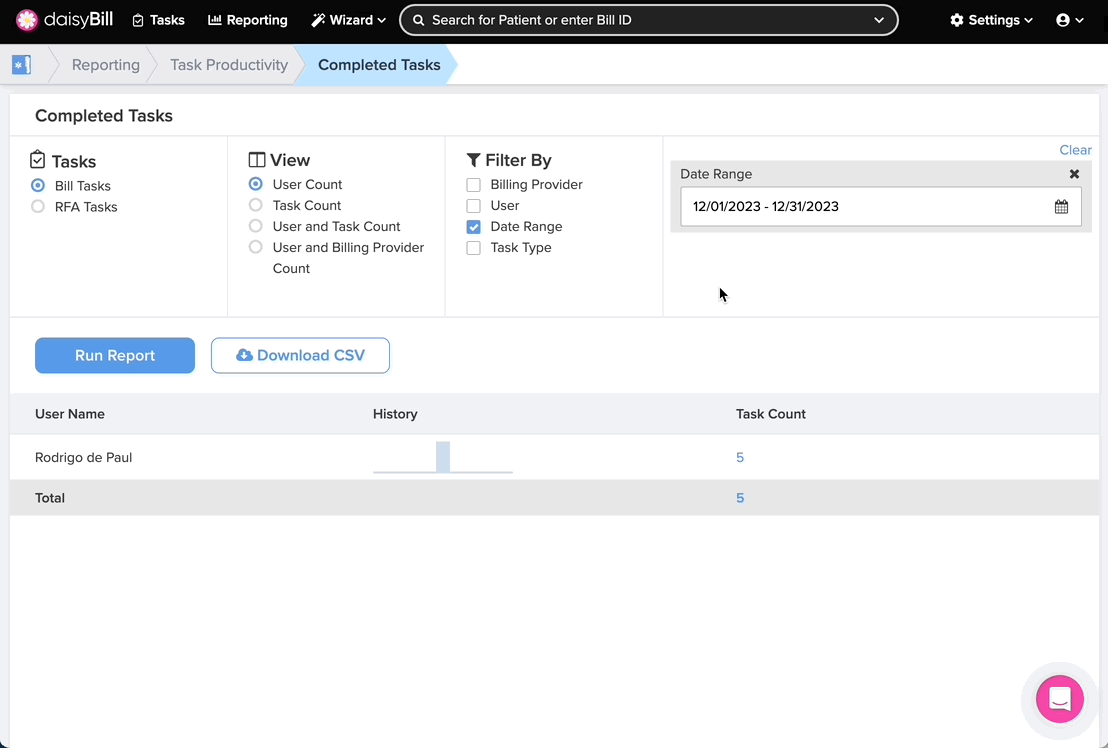The height and width of the screenshot is (748, 1108).
Task: Click the History bar chart for Rodrigo de Paul
Action: pos(443,458)
